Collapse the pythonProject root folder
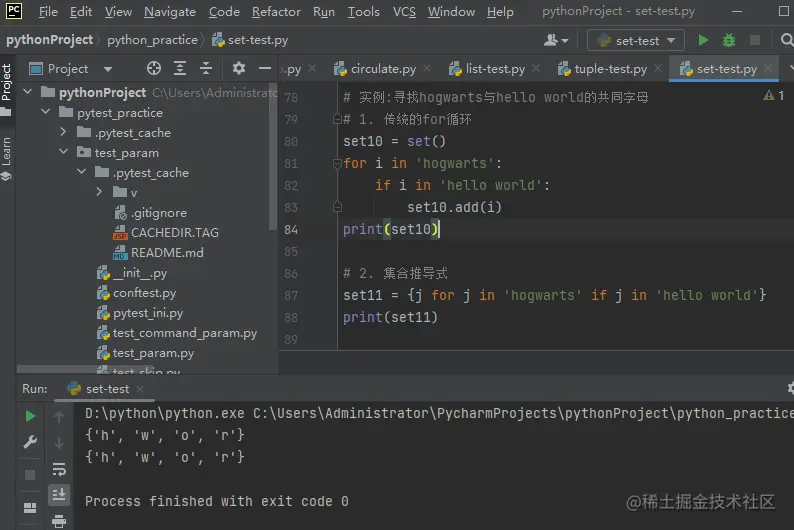 point(28,92)
